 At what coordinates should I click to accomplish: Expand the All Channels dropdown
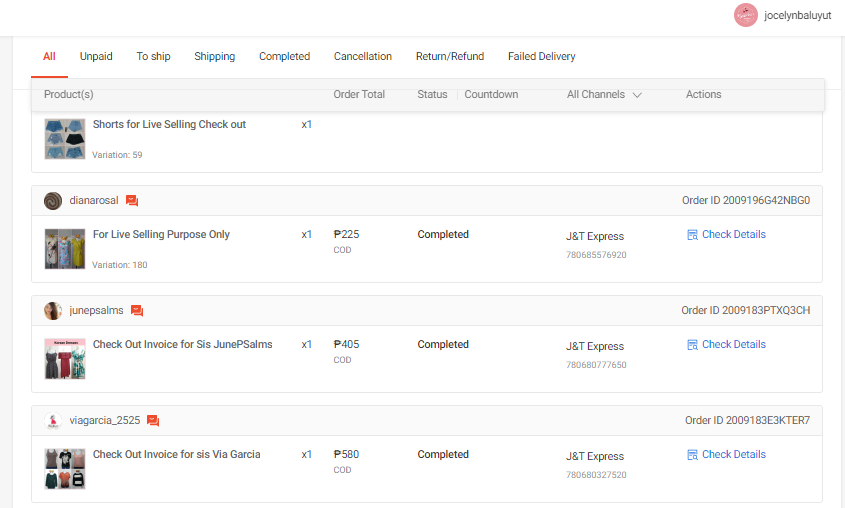(x=604, y=95)
